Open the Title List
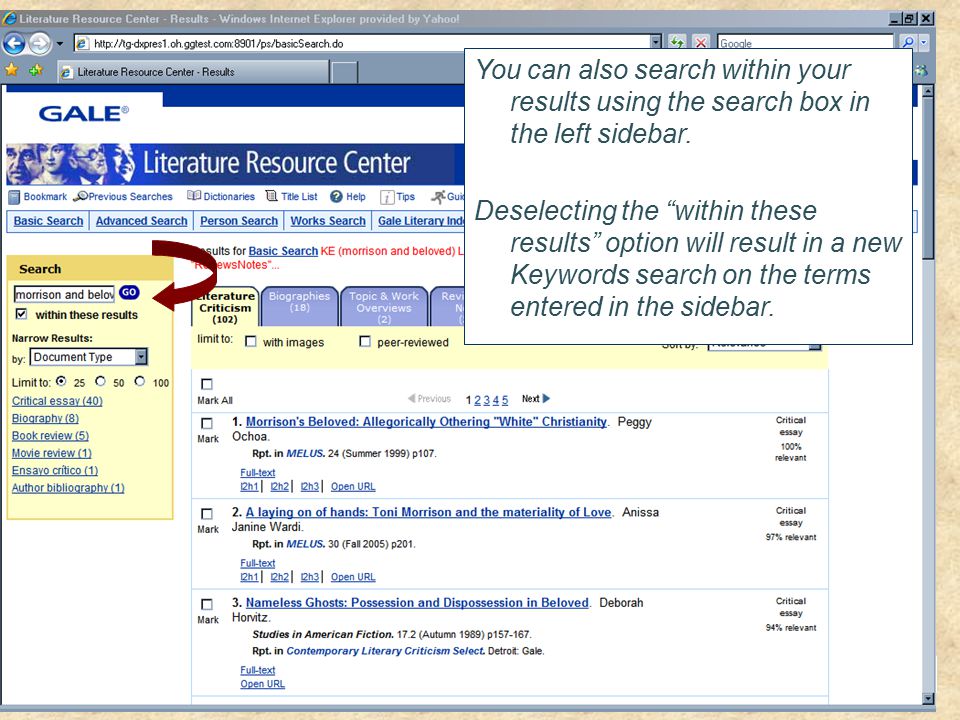Screen dimensions: 960x720 point(291,197)
